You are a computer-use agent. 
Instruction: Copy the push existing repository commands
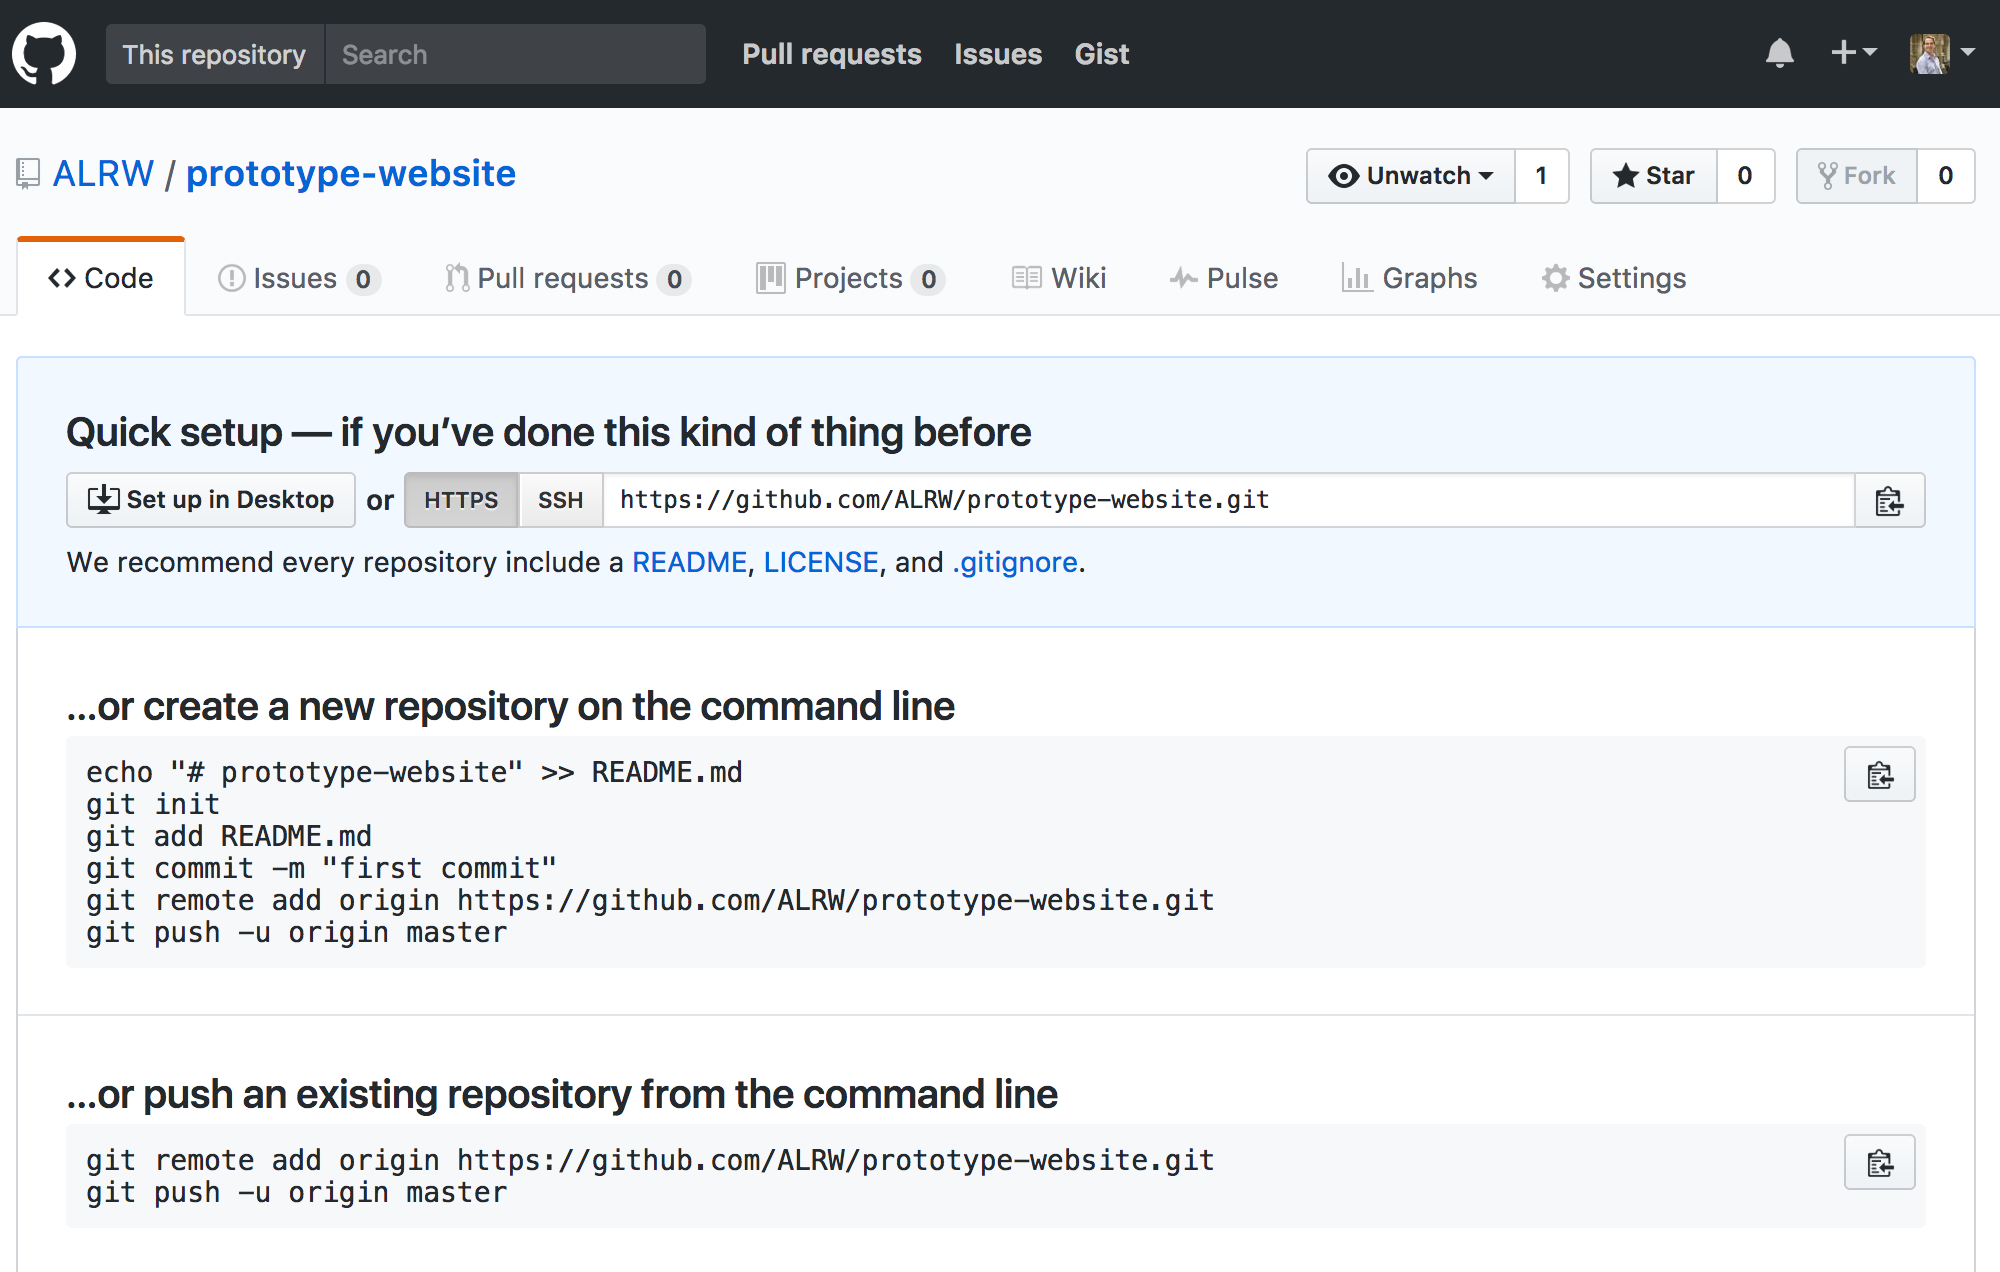1880,1162
